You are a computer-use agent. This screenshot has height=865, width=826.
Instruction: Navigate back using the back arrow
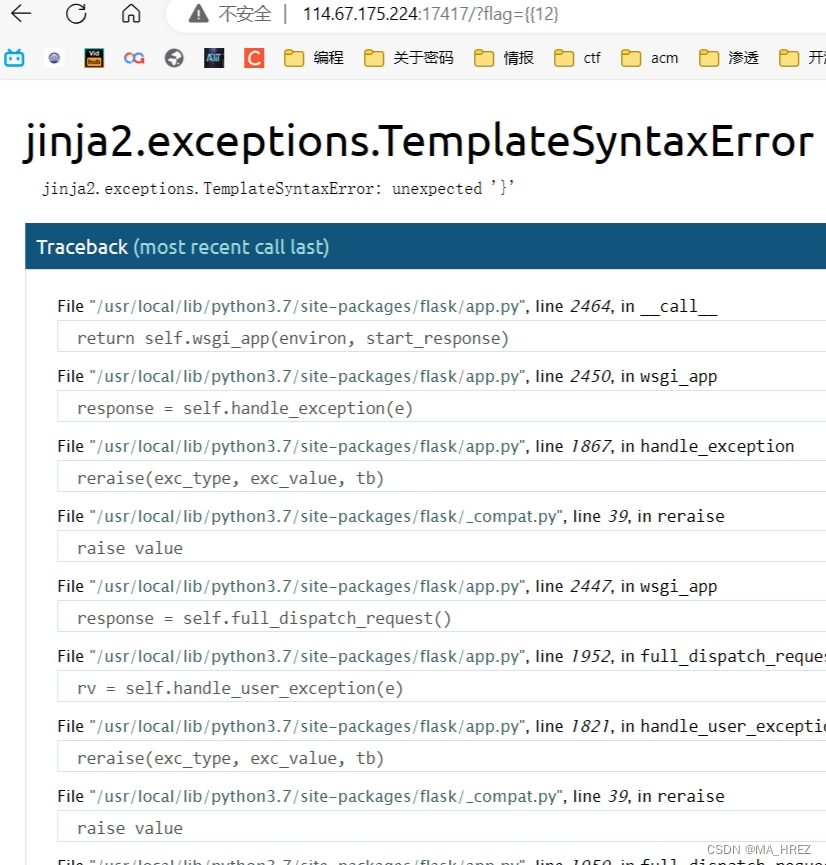coord(20,15)
